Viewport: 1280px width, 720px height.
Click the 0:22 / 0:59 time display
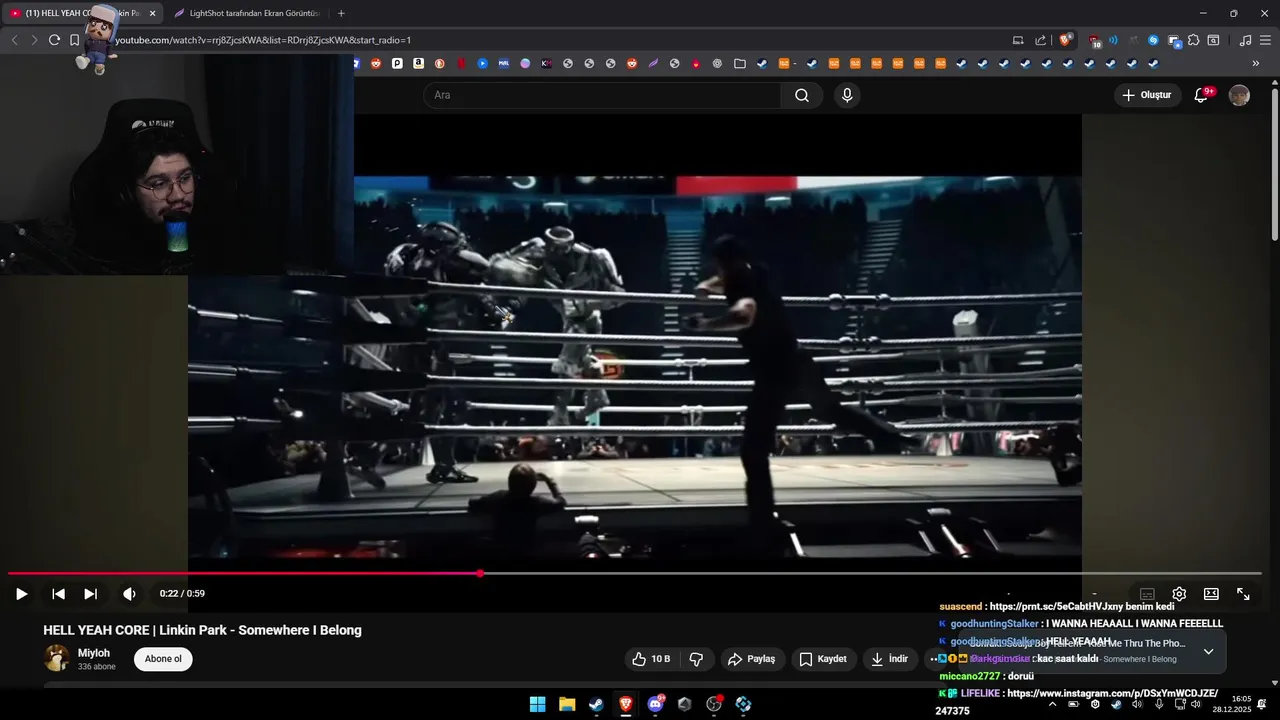coord(182,594)
